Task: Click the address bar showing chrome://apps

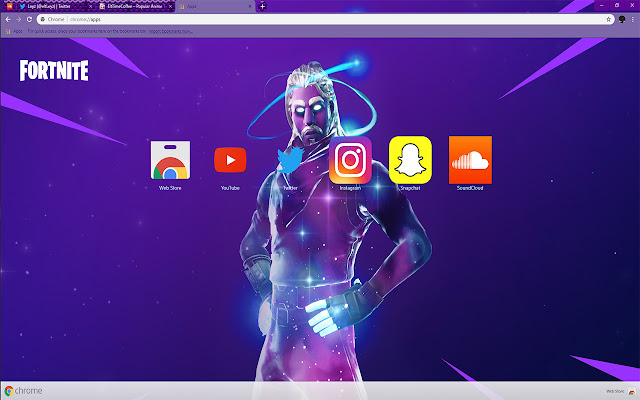Action: (x=325, y=19)
